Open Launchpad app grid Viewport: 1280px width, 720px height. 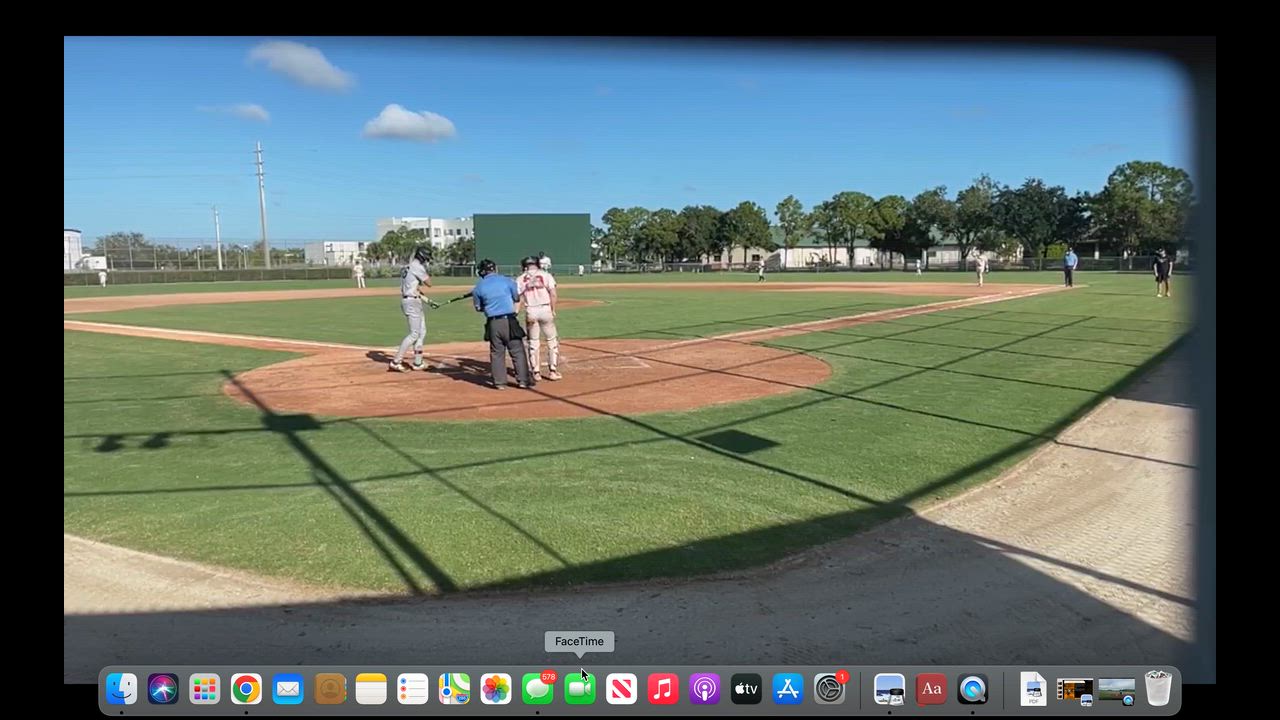pyautogui.click(x=205, y=689)
